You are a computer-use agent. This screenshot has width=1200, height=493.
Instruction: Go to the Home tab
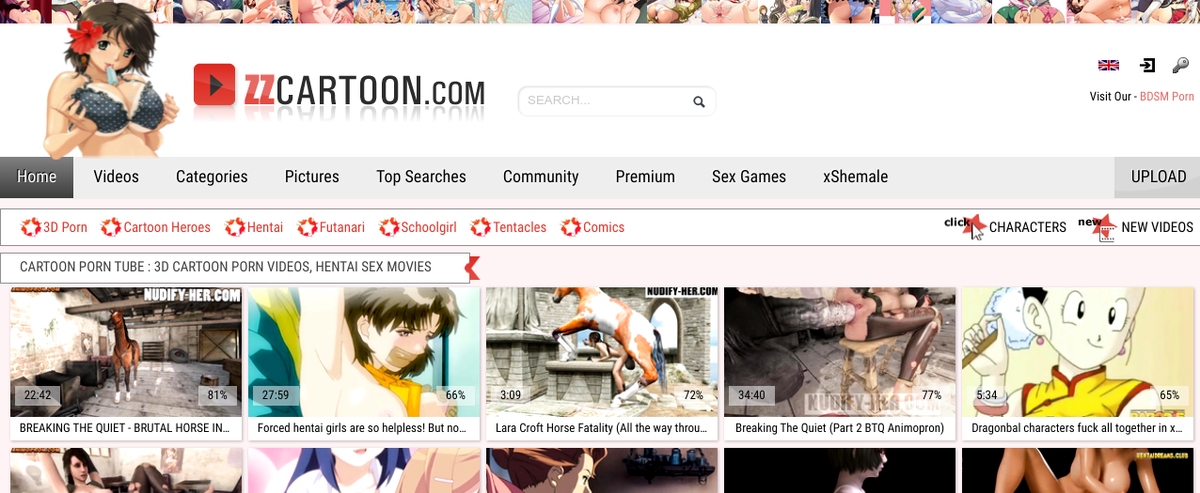pos(37,177)
